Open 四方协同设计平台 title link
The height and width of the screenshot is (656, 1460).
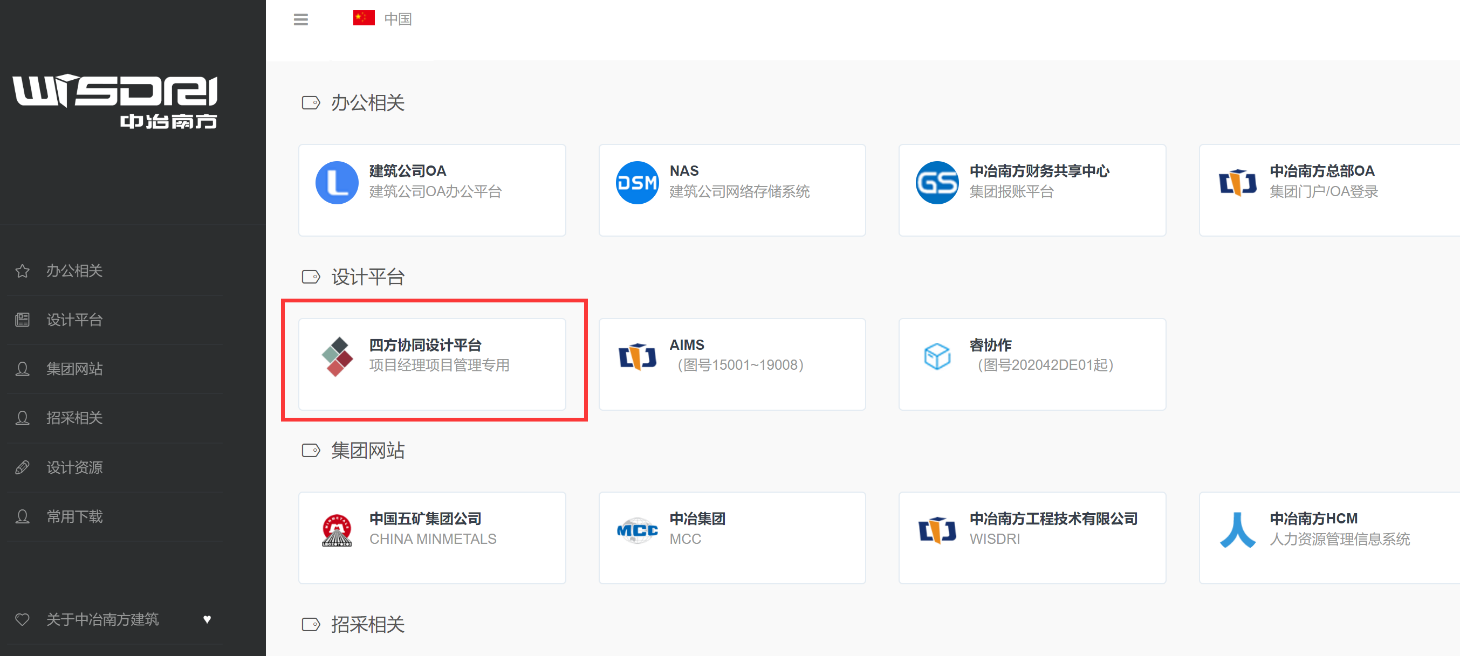pos(425,345)
